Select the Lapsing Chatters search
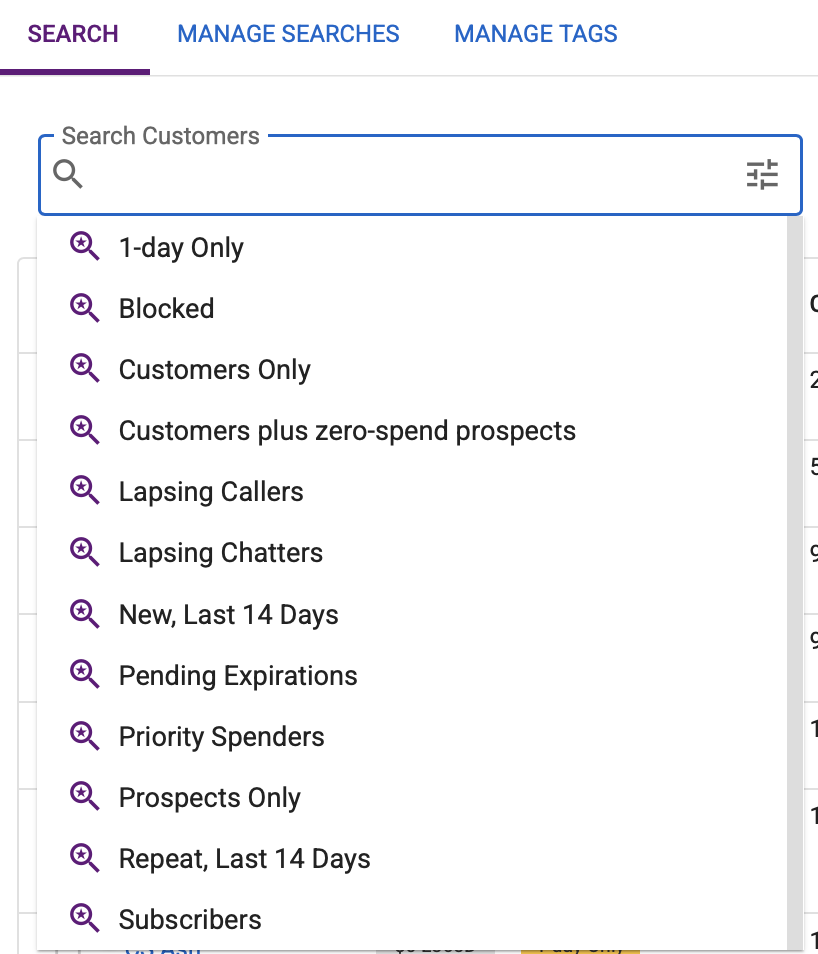818x954 pixels. 412,553
